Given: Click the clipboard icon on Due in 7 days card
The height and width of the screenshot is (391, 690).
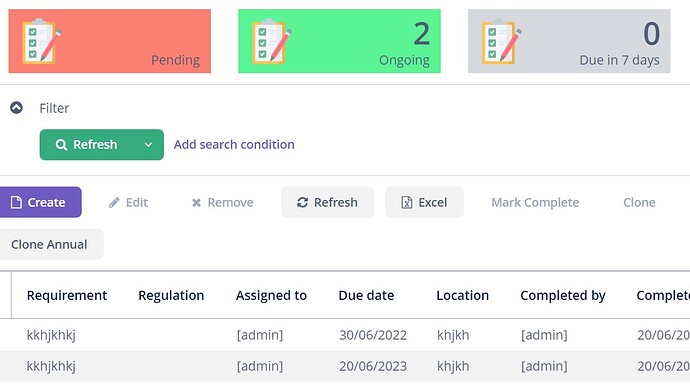Looking at the screenshot, I should point(502,41).
